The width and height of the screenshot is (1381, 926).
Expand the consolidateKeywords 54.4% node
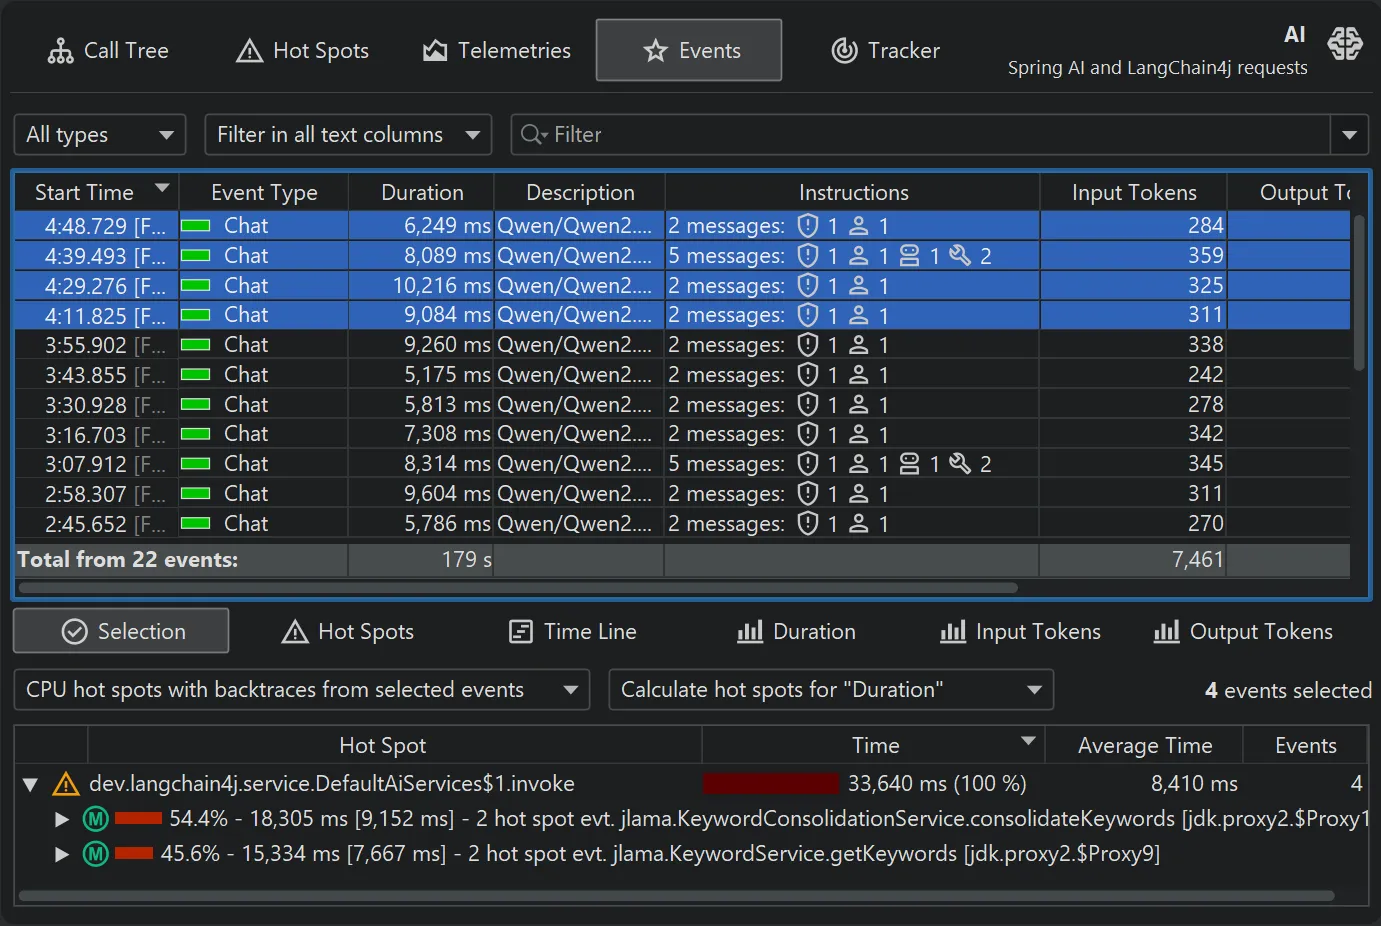[62, 819]
